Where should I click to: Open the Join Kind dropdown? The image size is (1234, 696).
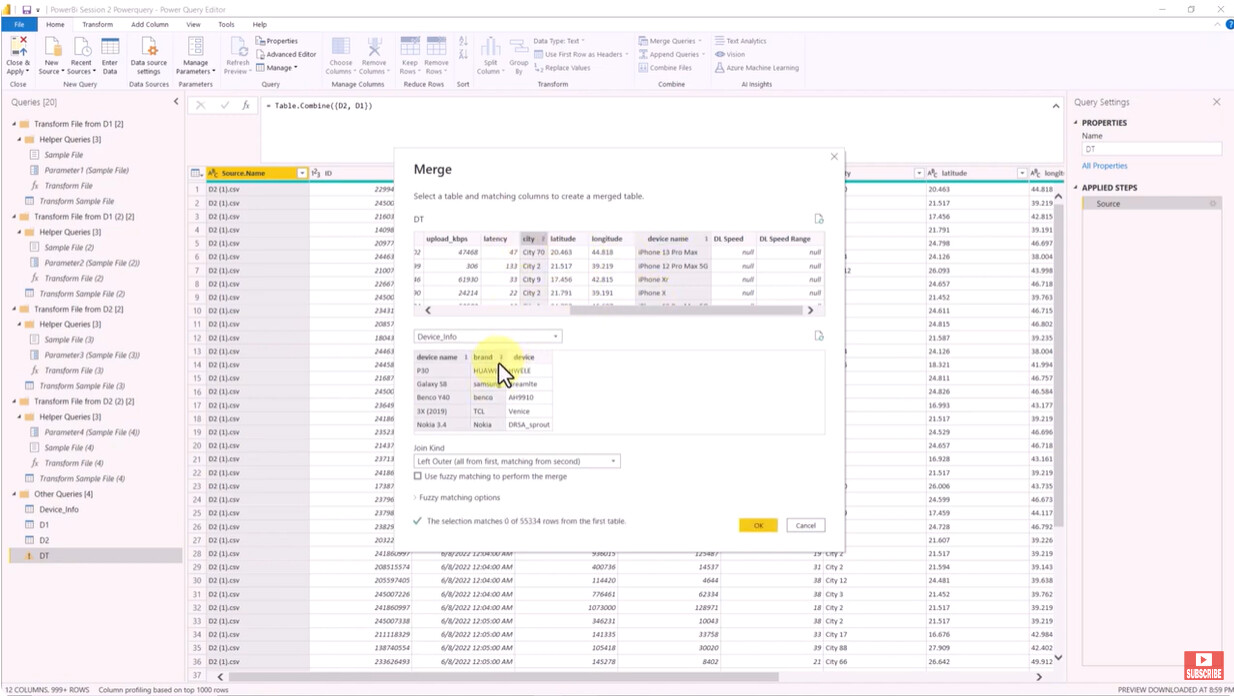tap(517, 461)
